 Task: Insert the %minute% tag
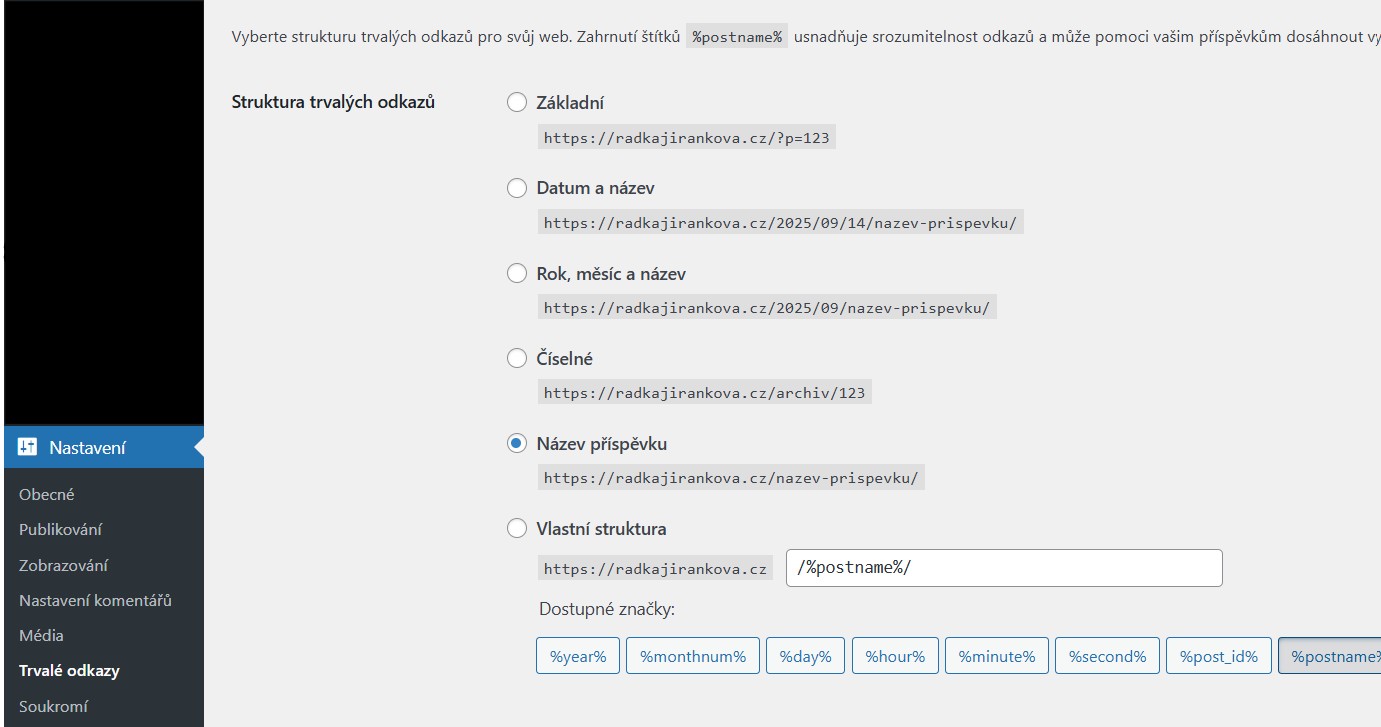coord(997,655)
